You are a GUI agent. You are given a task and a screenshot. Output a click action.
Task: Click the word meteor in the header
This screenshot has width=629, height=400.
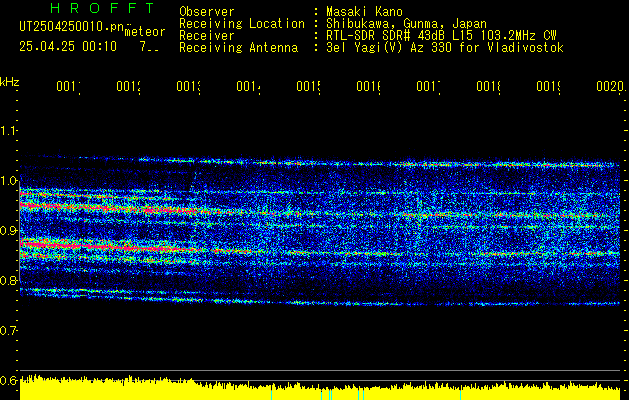point(145,32)
